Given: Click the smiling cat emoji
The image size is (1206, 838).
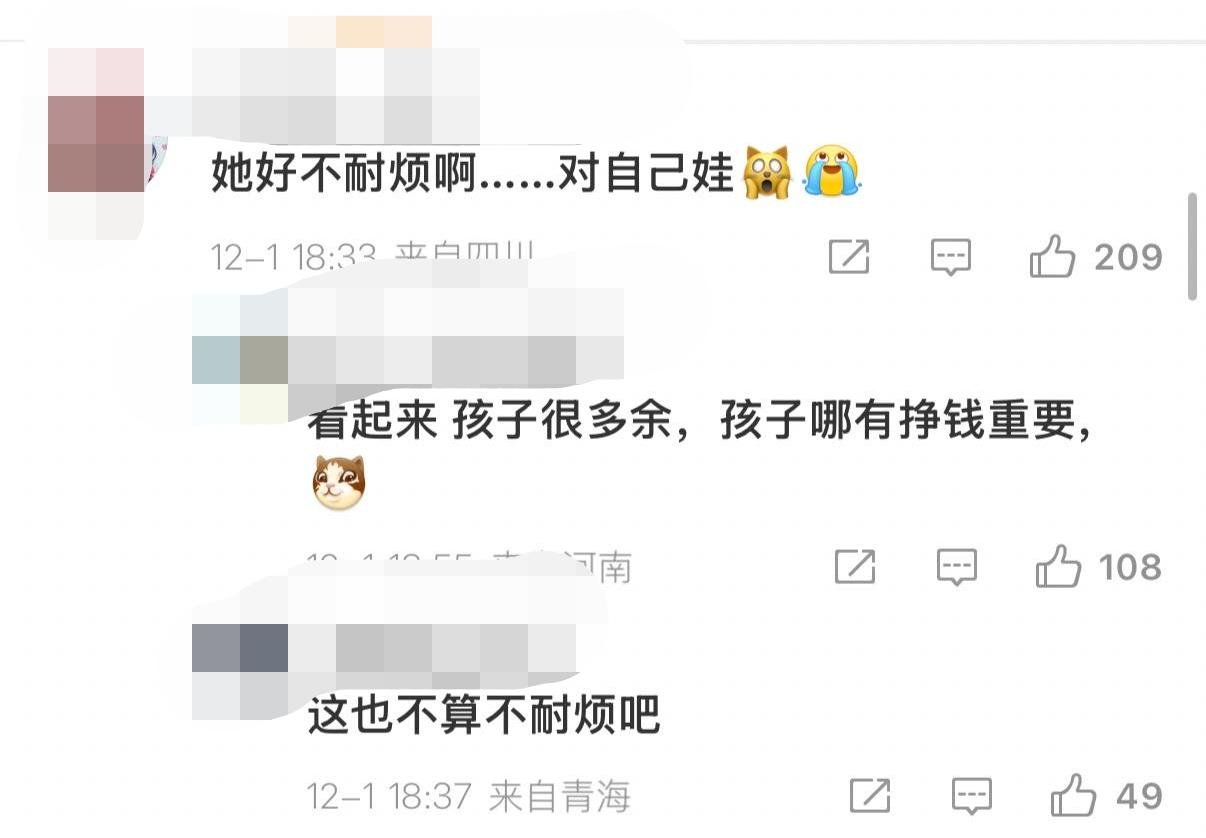Looking at the screenshot, I should pyautogui.click(x=339, y=482).
